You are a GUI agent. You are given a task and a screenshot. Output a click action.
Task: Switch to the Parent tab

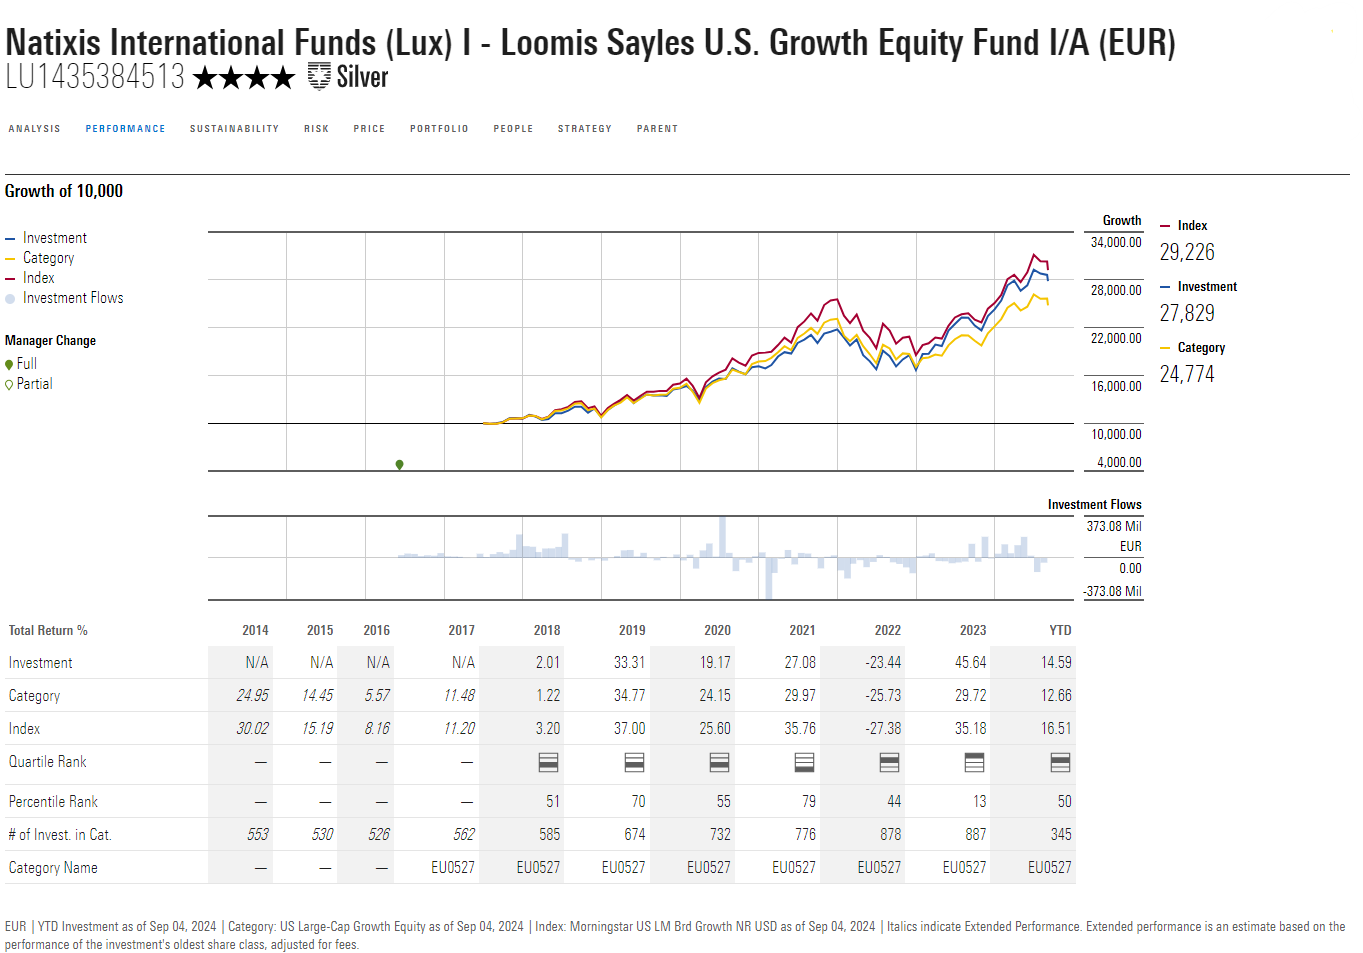[x=658, y=129]
